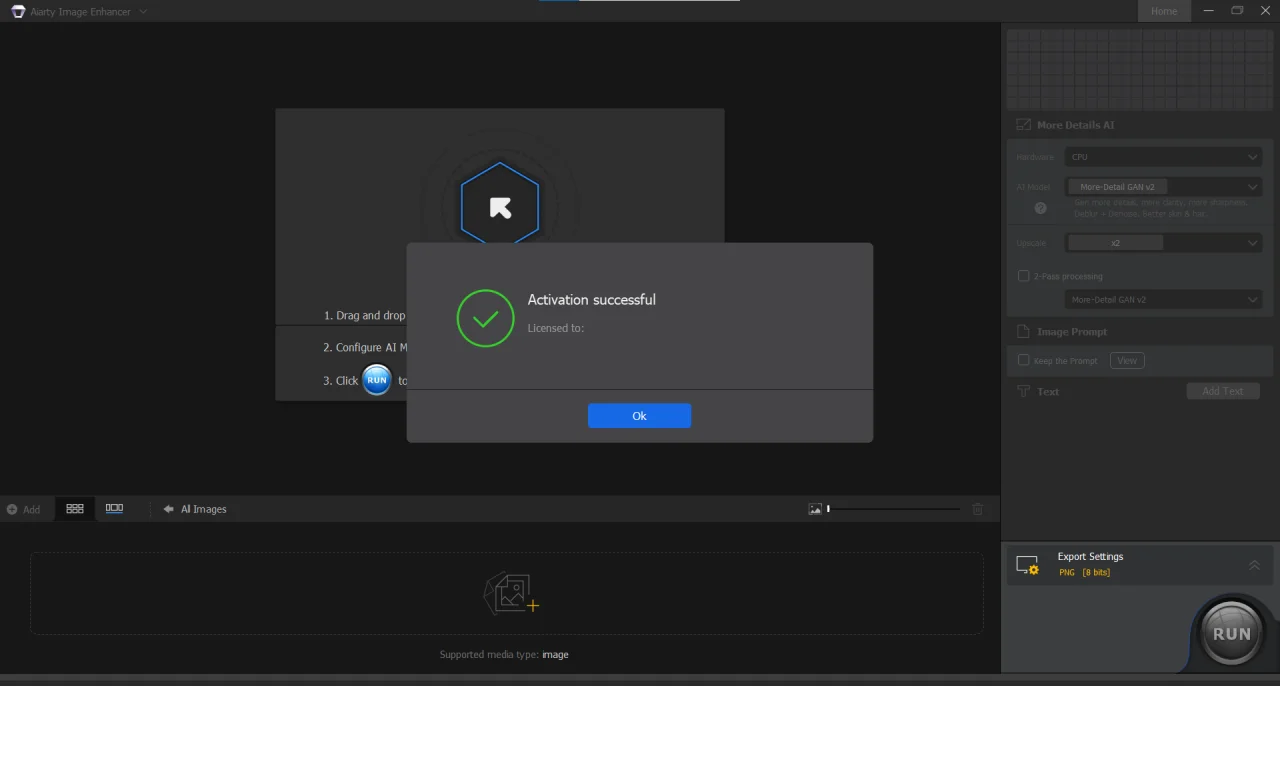
Task: Click the hexagon arrow drop icon
Action: coord(500,207)
